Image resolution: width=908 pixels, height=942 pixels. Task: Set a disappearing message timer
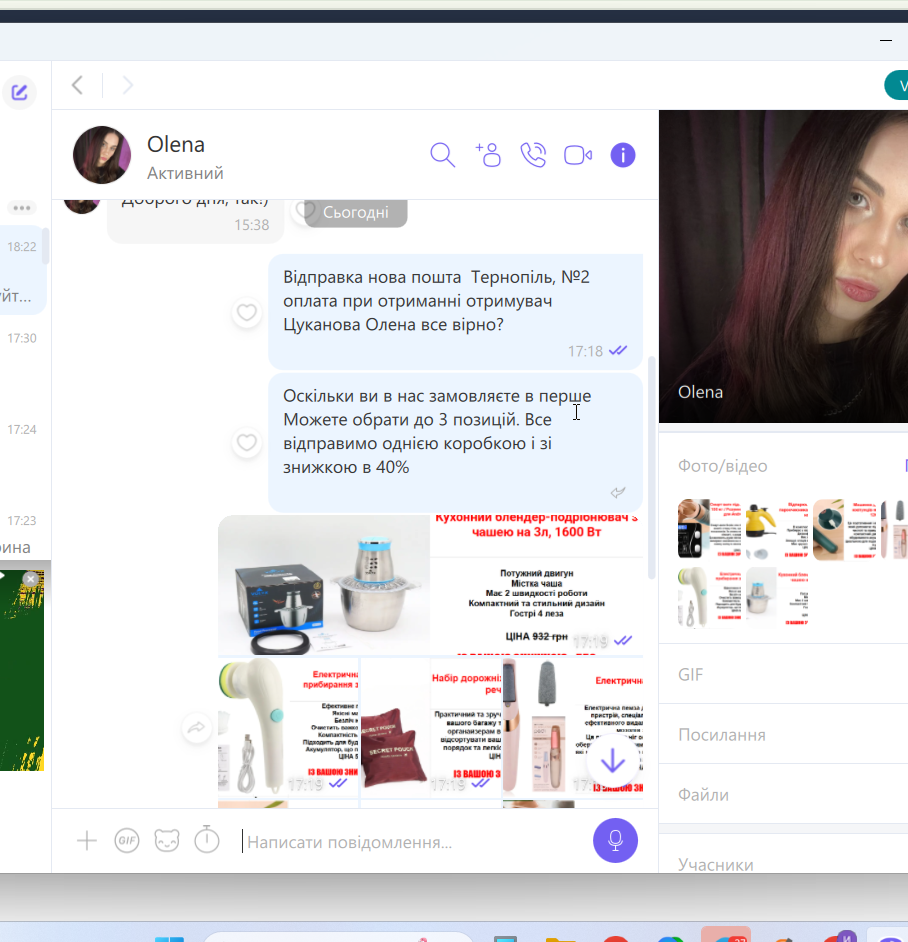(207, 840)
